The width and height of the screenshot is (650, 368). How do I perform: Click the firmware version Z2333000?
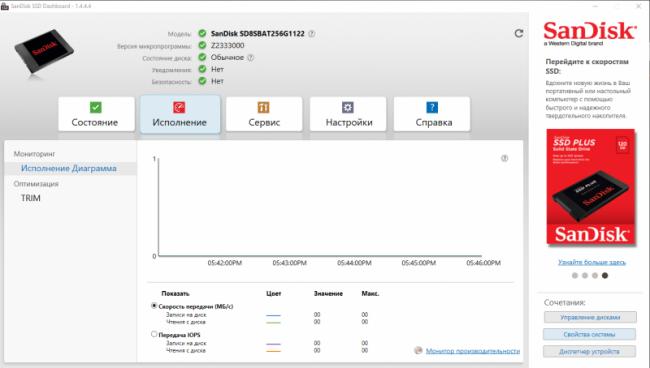pyautogui.click(x=228, y=45)
